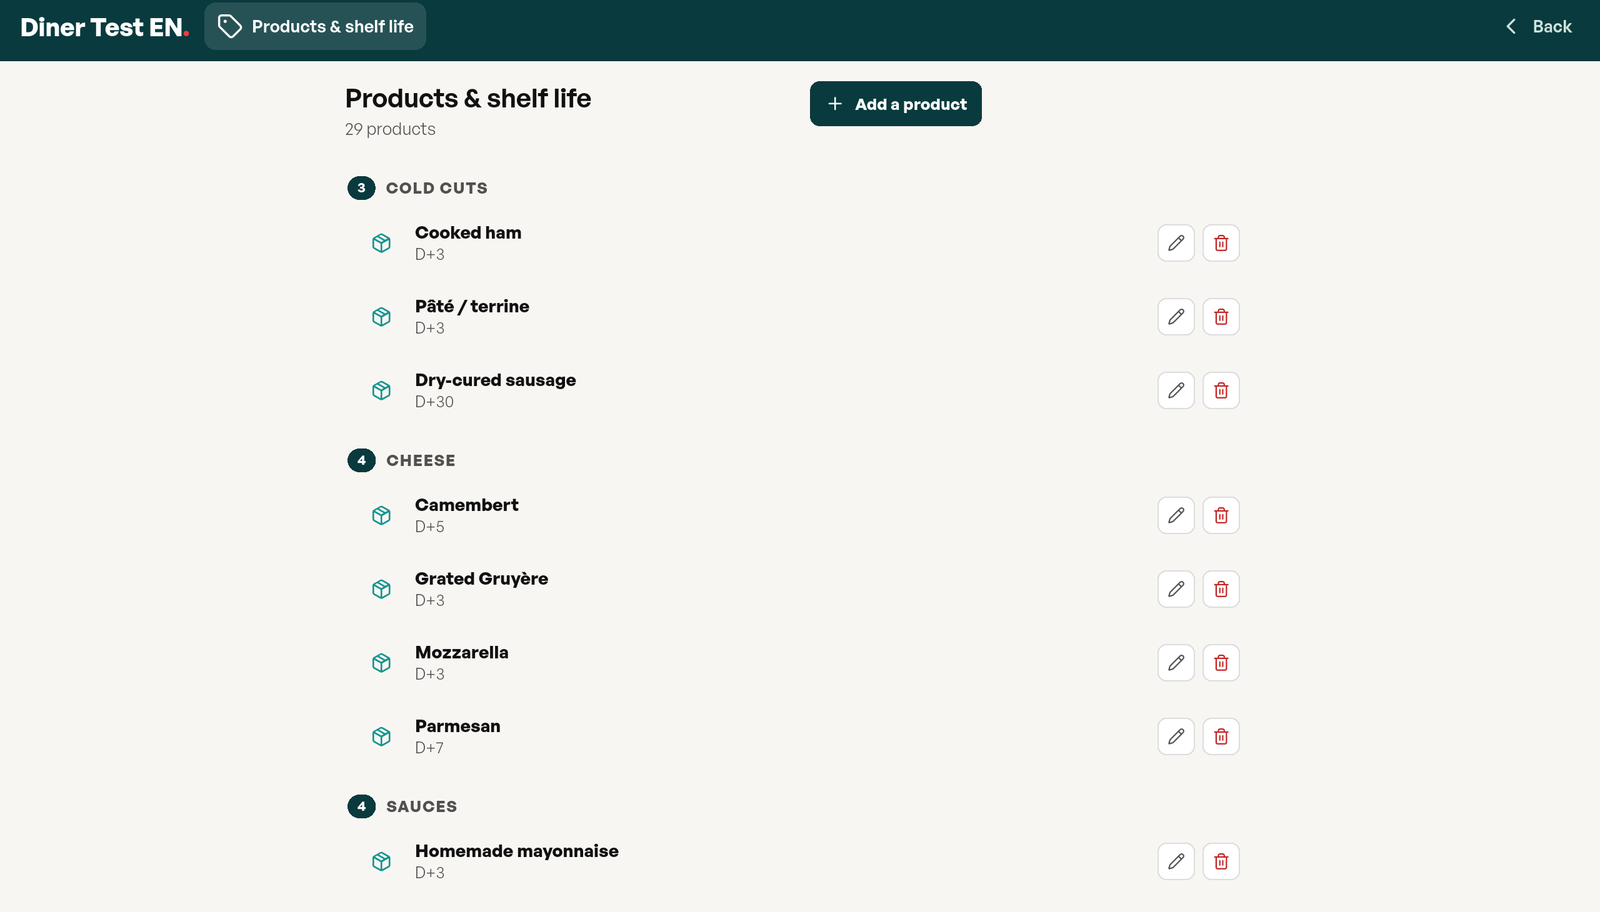The width and height of the screenshot is (1600, 912).
Task: Edit the Parmesan product
Action: point(1176,737)
